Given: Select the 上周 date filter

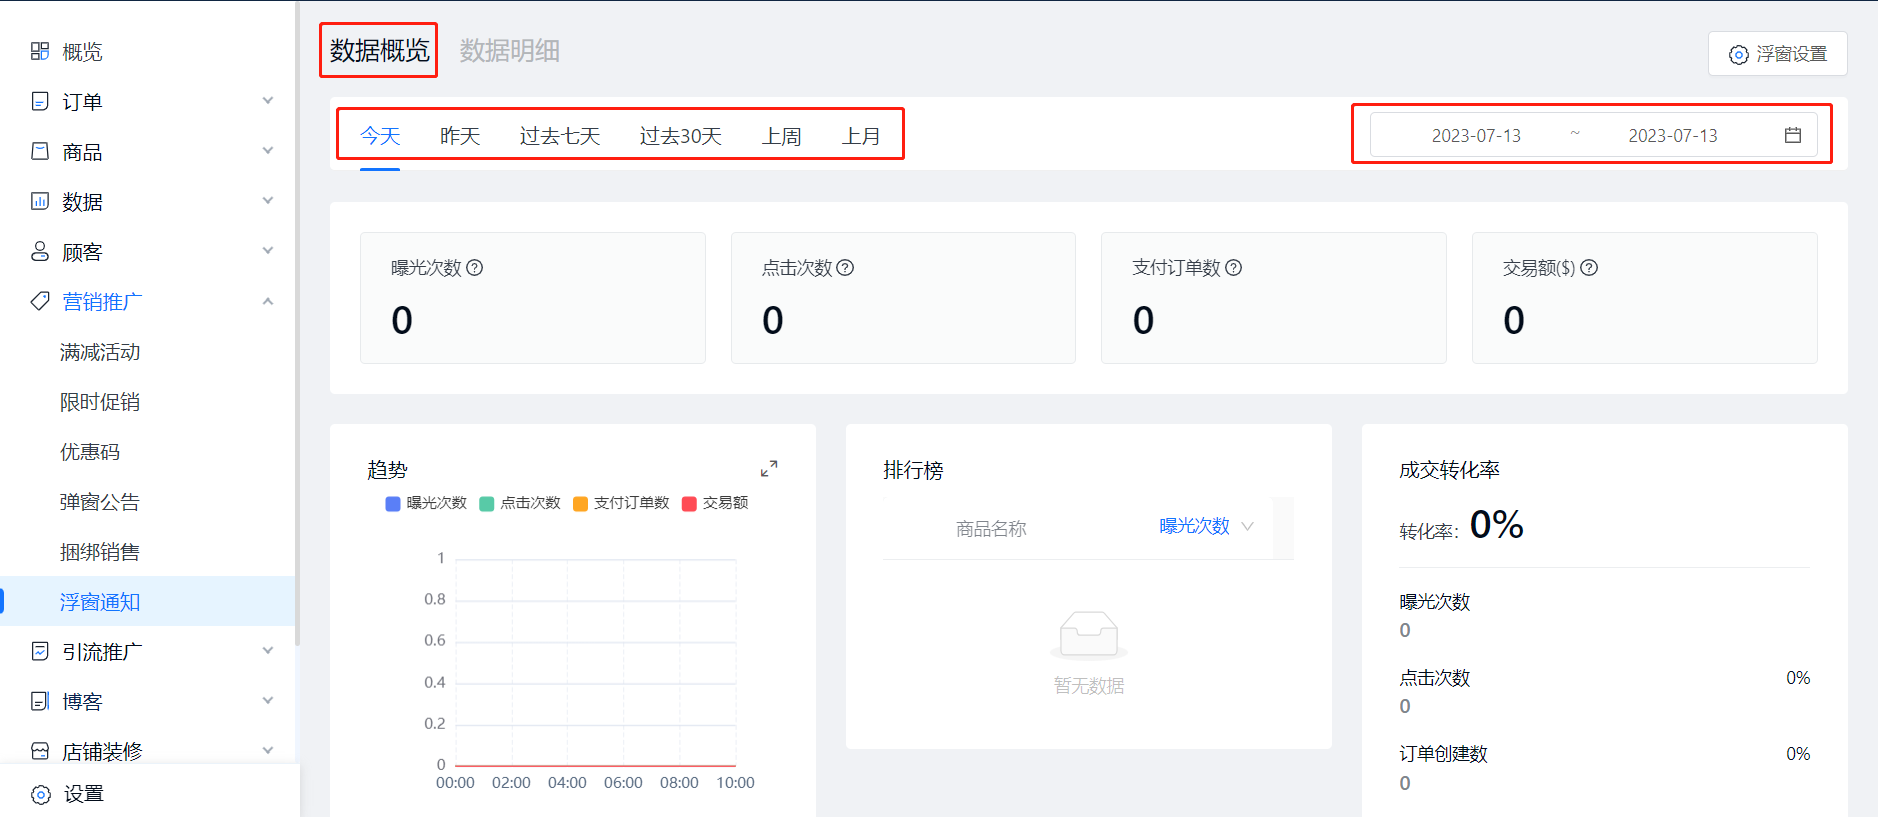Looking at the screenshot, I should point(781,136).
